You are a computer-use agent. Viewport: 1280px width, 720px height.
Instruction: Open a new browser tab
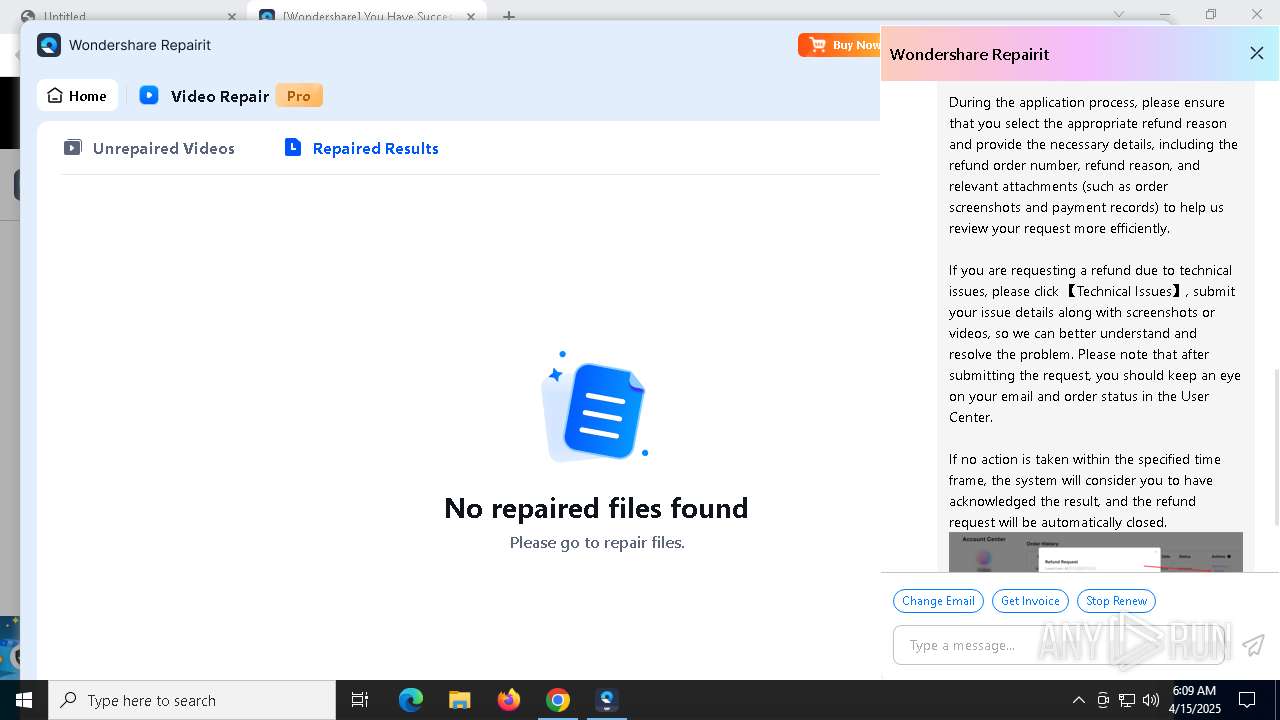(x=509, y=16)
